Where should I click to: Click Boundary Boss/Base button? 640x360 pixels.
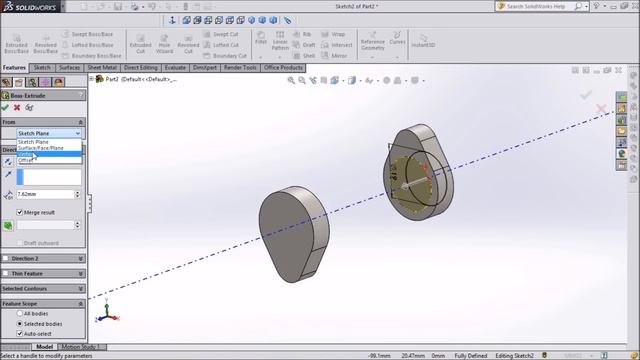pos(92,56)
